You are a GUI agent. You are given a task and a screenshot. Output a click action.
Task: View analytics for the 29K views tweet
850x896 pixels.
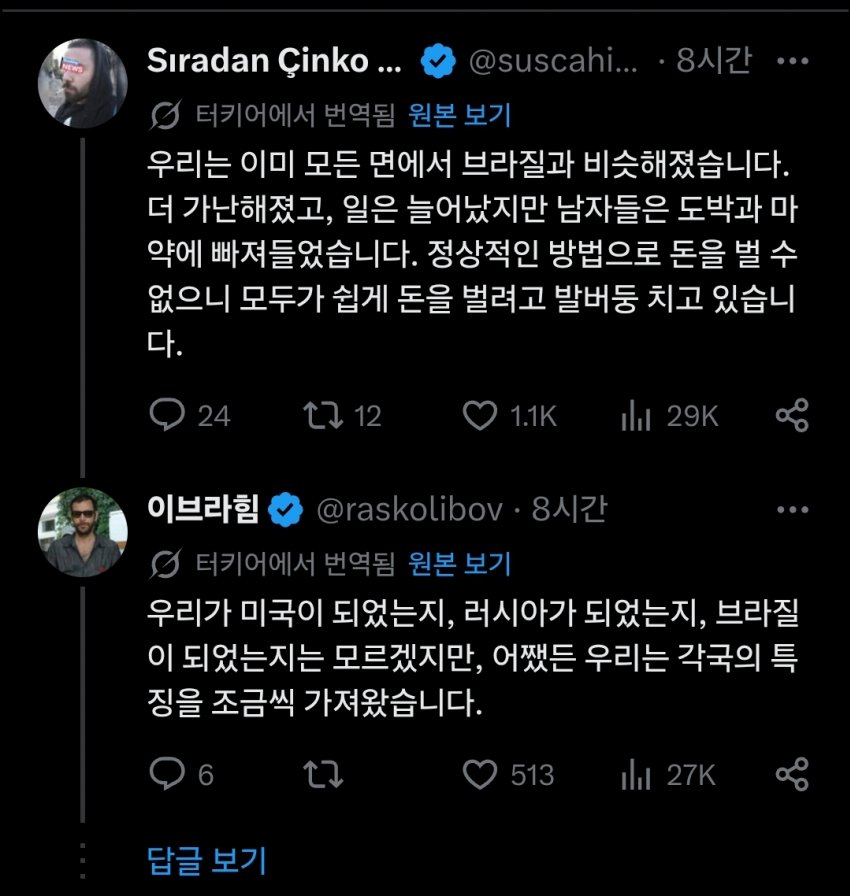[x=637, y=416]
